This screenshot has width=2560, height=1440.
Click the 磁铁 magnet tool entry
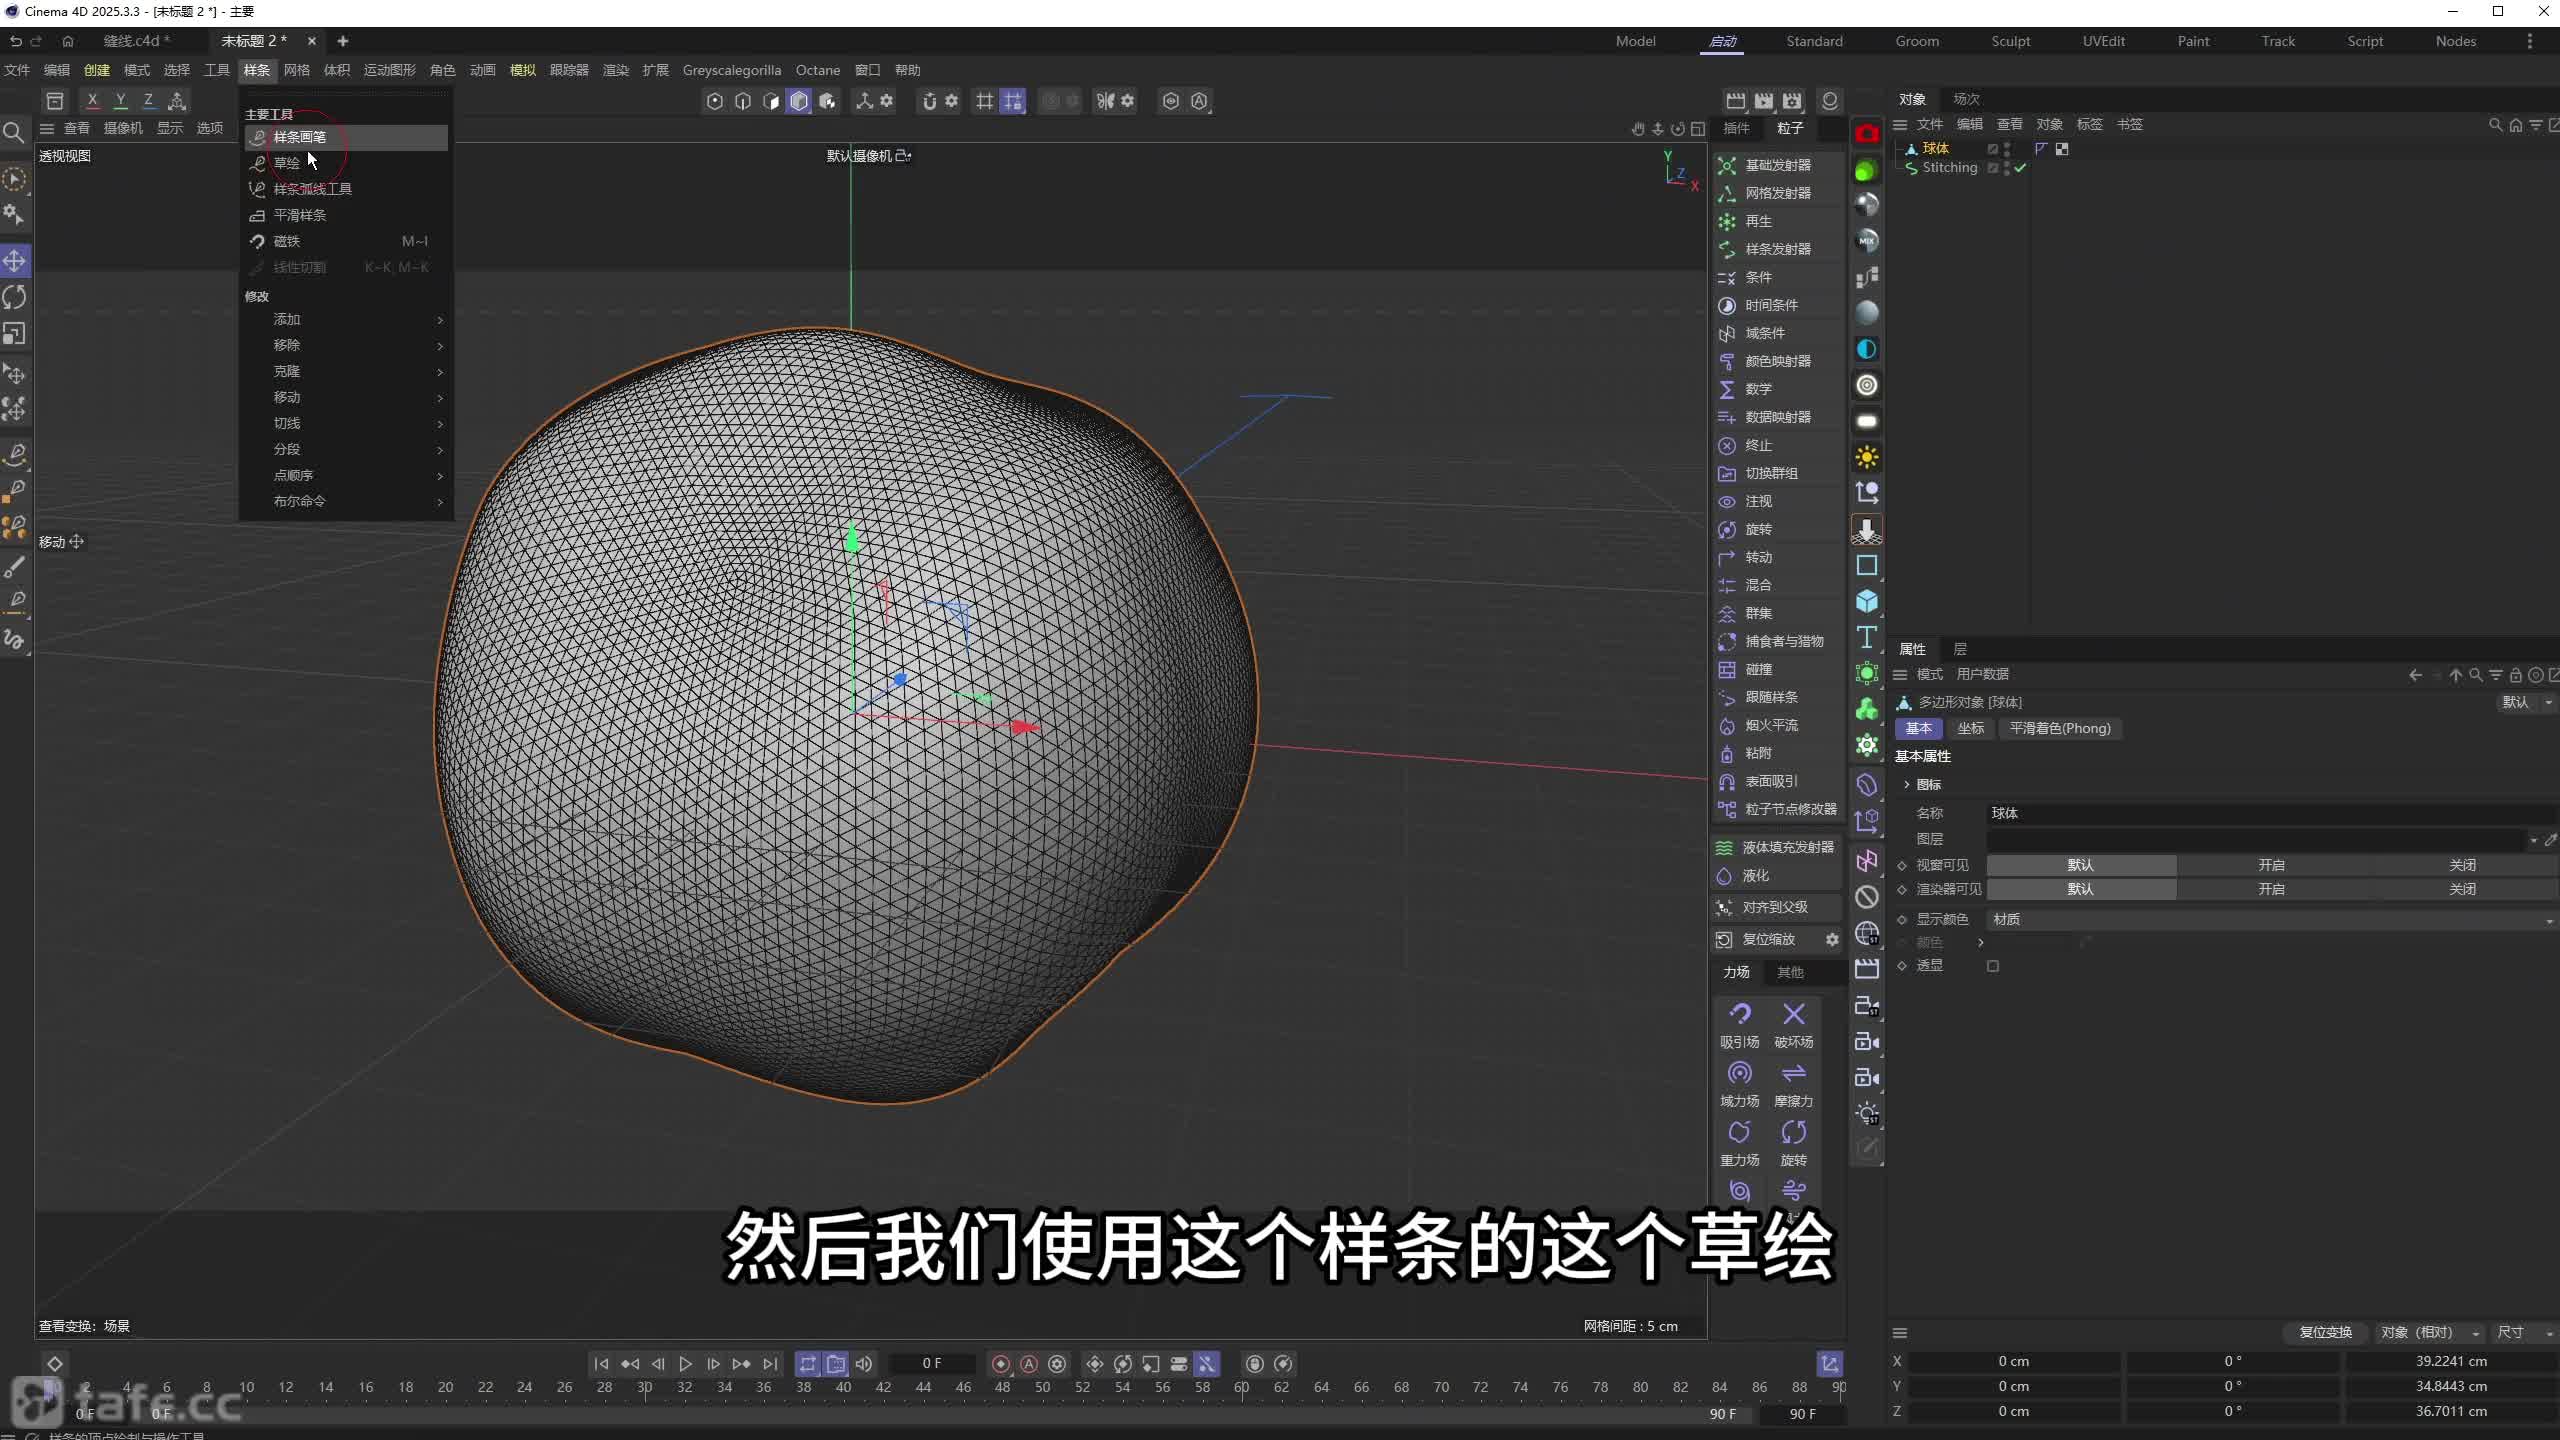[287, 241]
